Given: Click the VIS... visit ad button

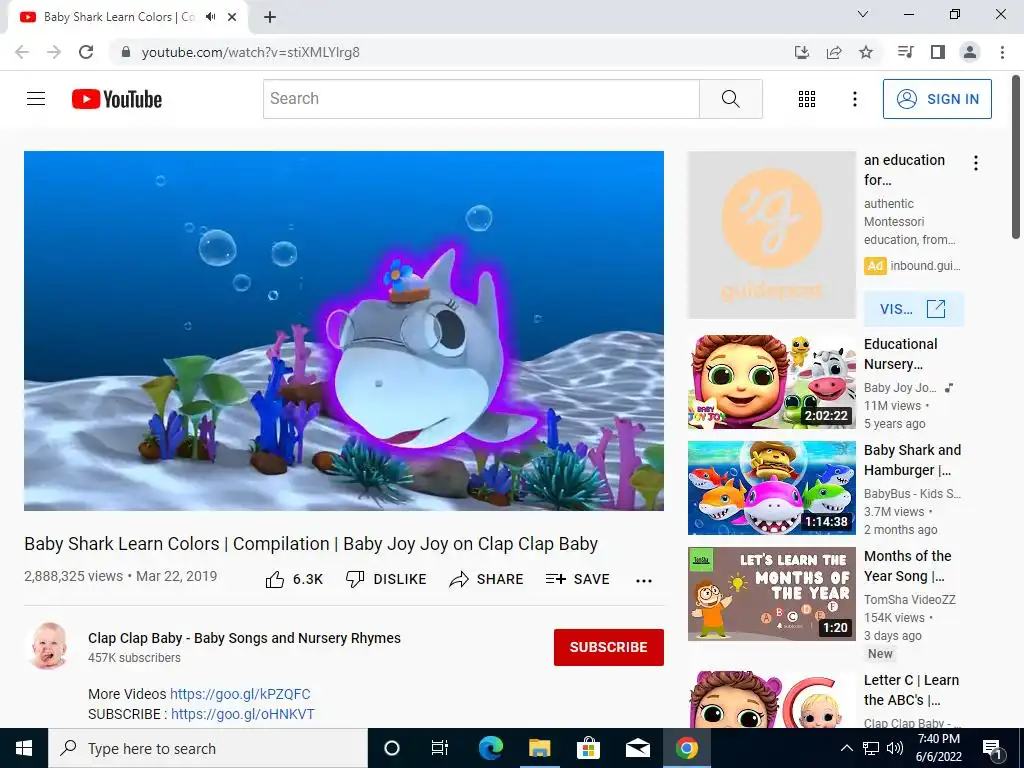Looking at the screenshot, I should click(x=914, y=309).
